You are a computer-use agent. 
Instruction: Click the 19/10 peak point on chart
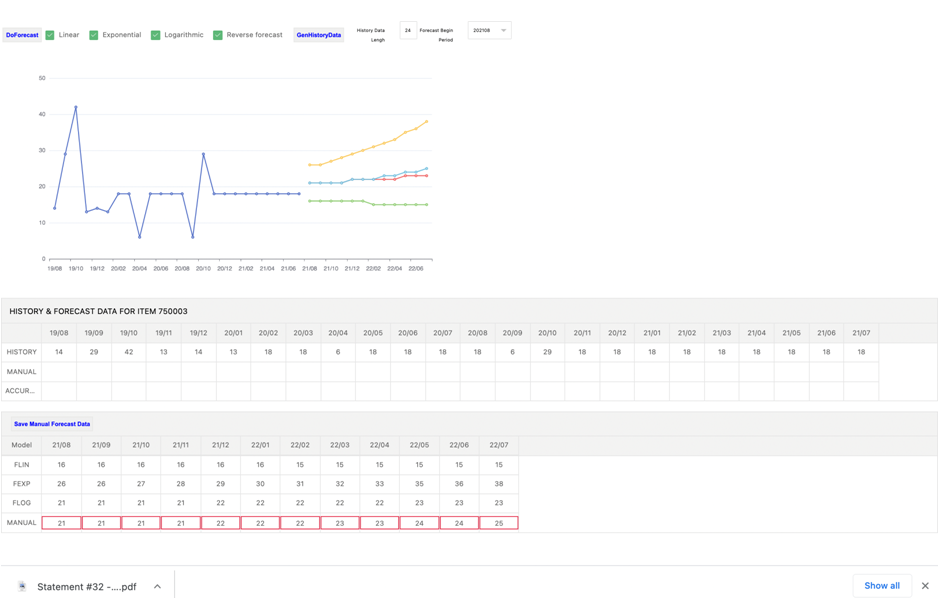pyautogui.click(x=76, y=107)
